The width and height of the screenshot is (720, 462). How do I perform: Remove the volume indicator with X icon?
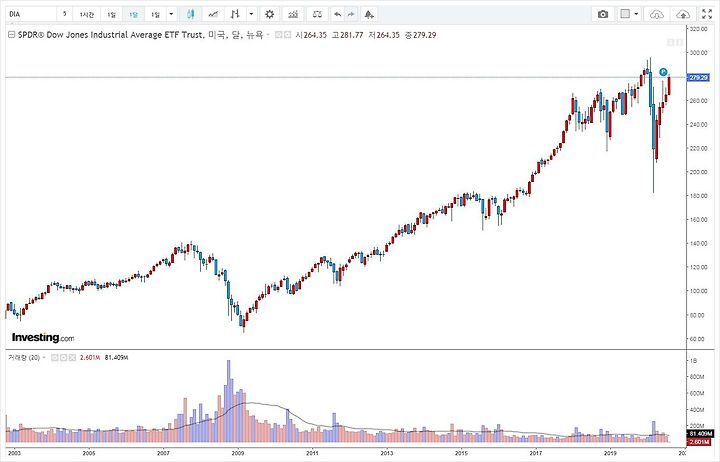72,357
